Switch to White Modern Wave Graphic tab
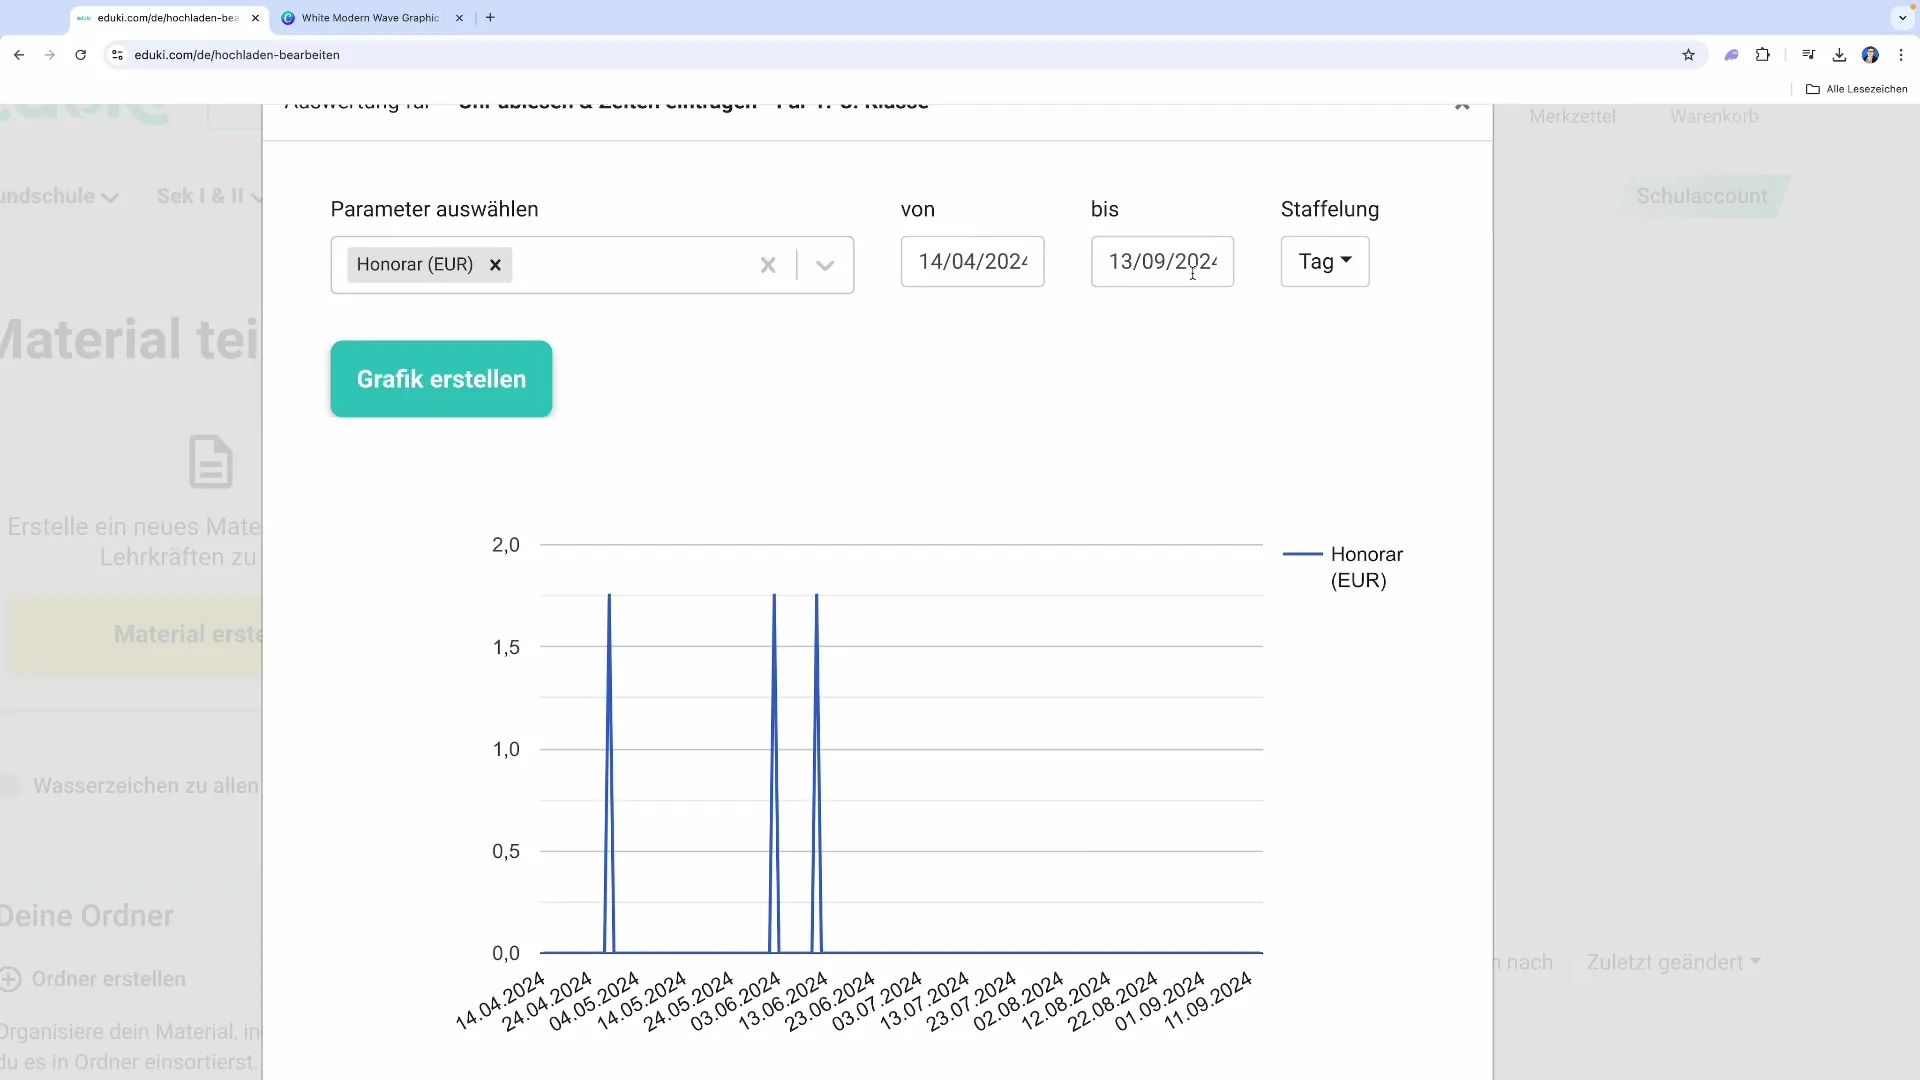 coord(370,18)
